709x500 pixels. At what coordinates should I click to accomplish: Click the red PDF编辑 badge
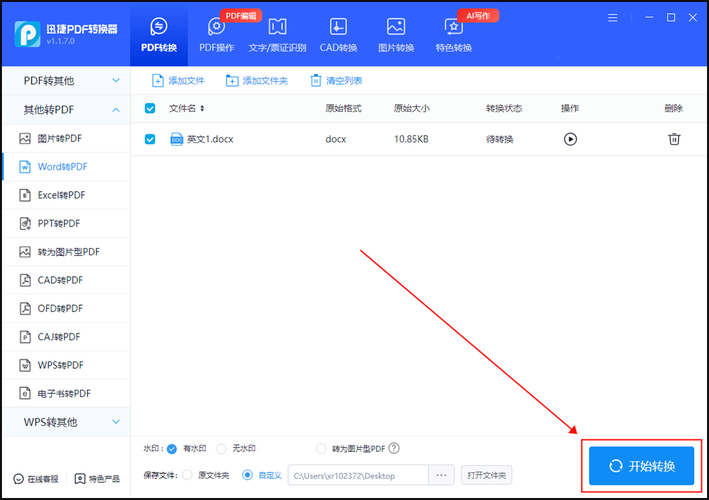point(241,16)
